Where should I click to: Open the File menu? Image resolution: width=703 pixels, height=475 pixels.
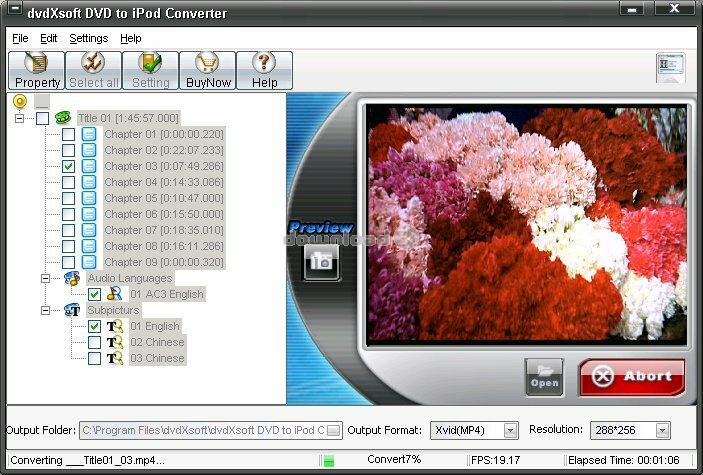[x=20, y=39]
